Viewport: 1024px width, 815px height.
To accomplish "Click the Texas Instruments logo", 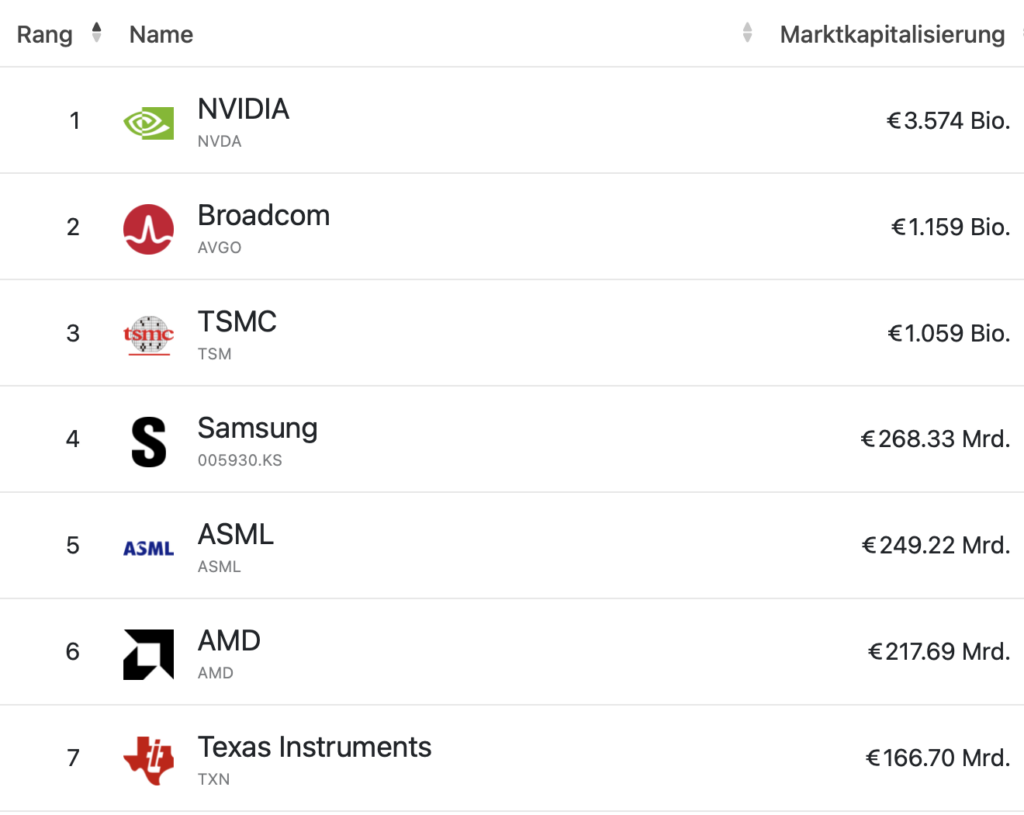I will [x=148, y=760].
